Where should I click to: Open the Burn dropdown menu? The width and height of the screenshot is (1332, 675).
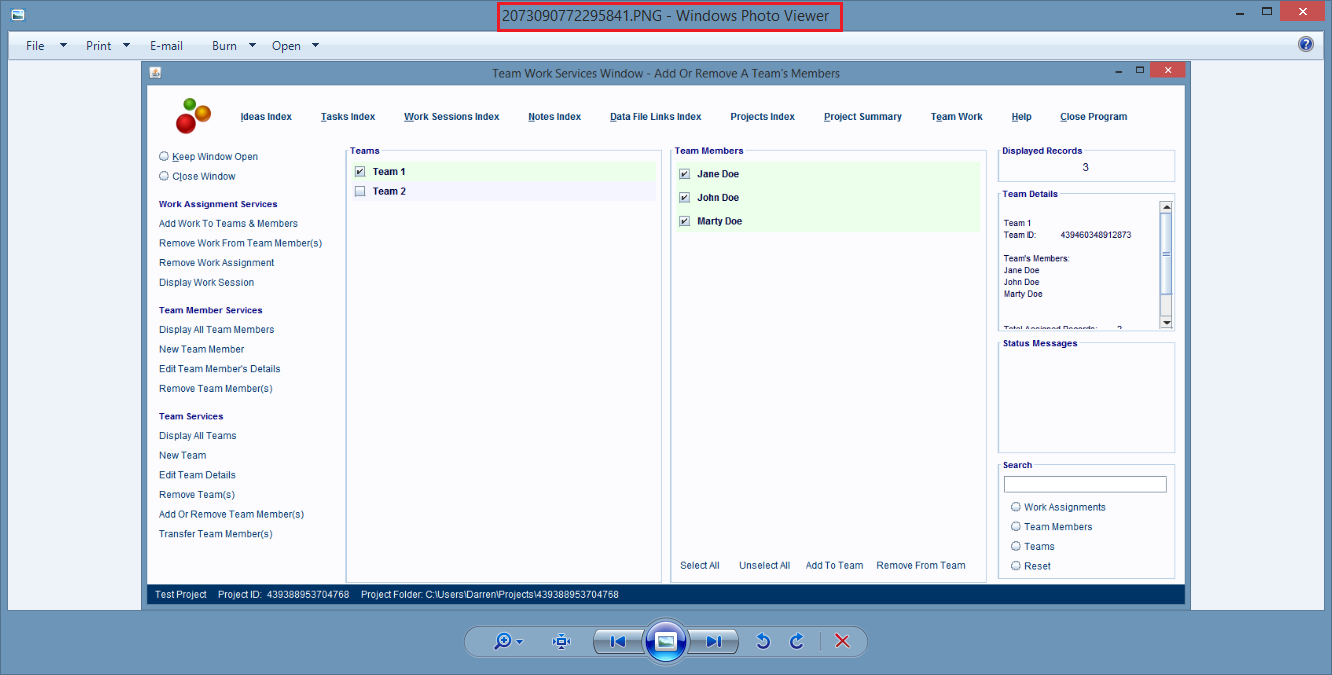click(234, 46)
